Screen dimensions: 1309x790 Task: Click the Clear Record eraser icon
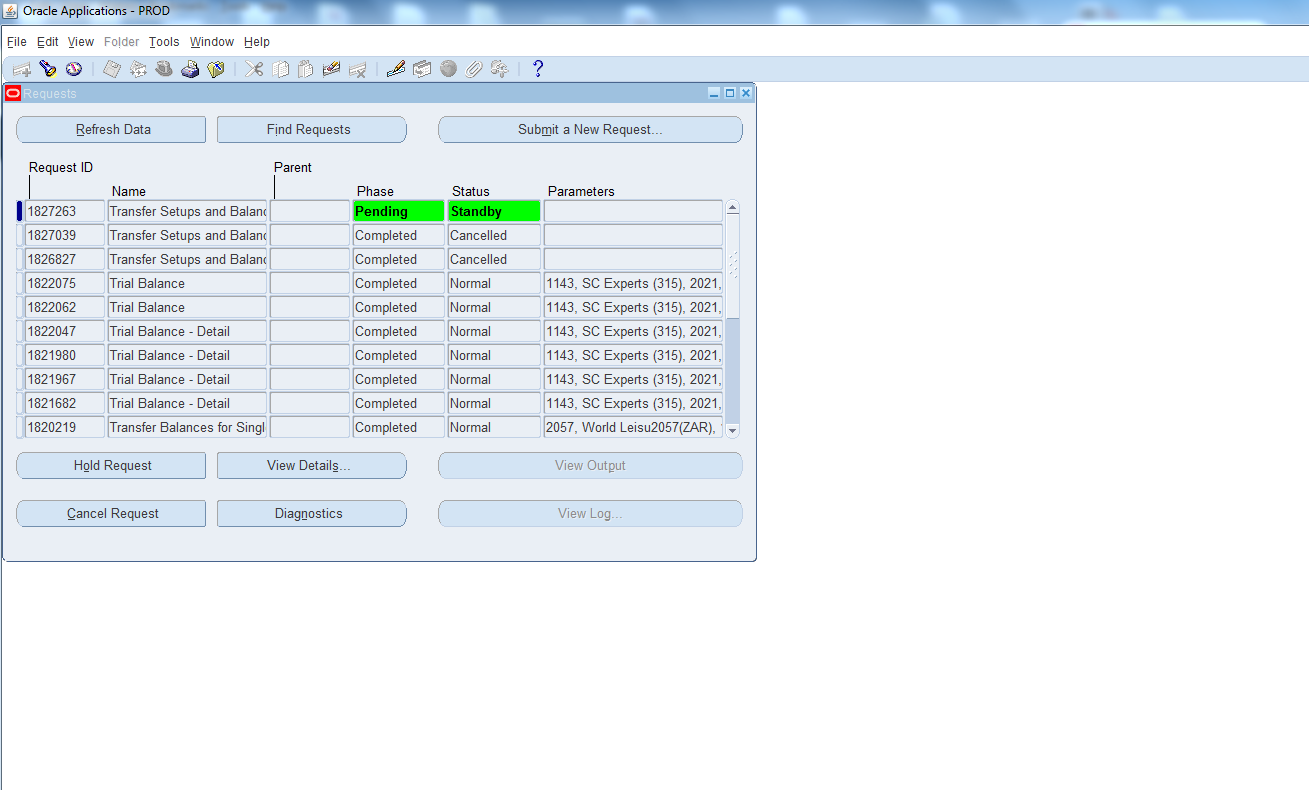331,69
